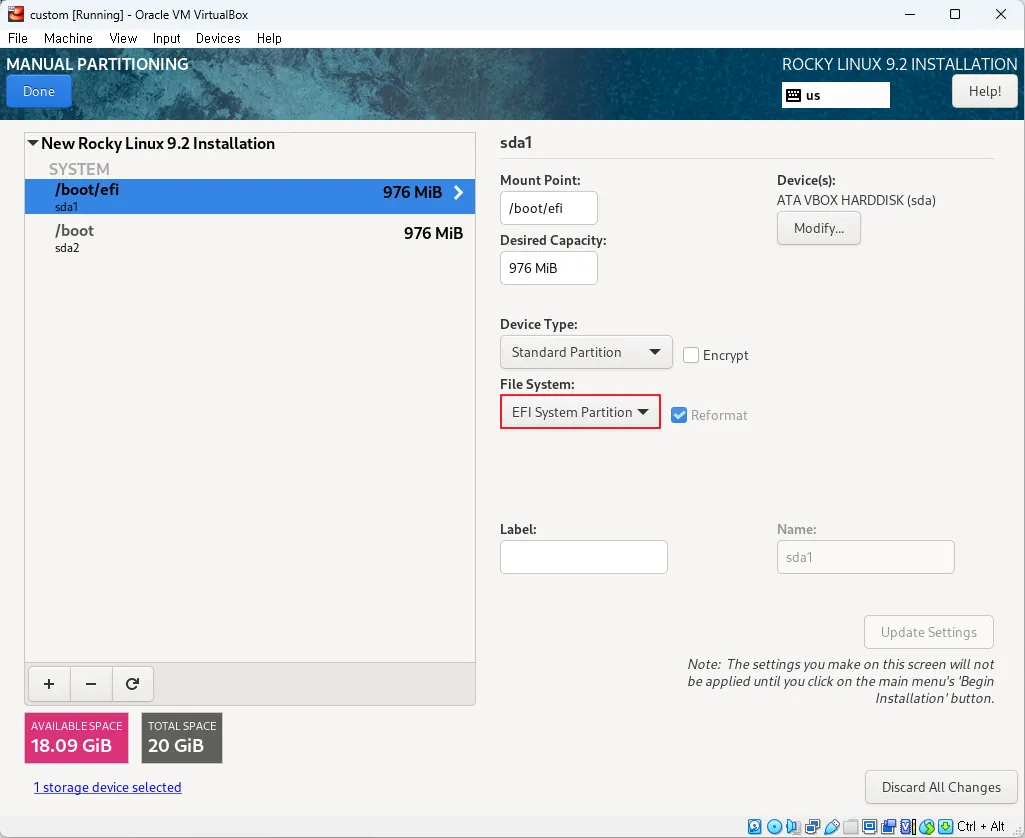Screen dimensions: 1025x838
Task: Select the /boot/efi sda1 partition row
Action: pos(250,196)
